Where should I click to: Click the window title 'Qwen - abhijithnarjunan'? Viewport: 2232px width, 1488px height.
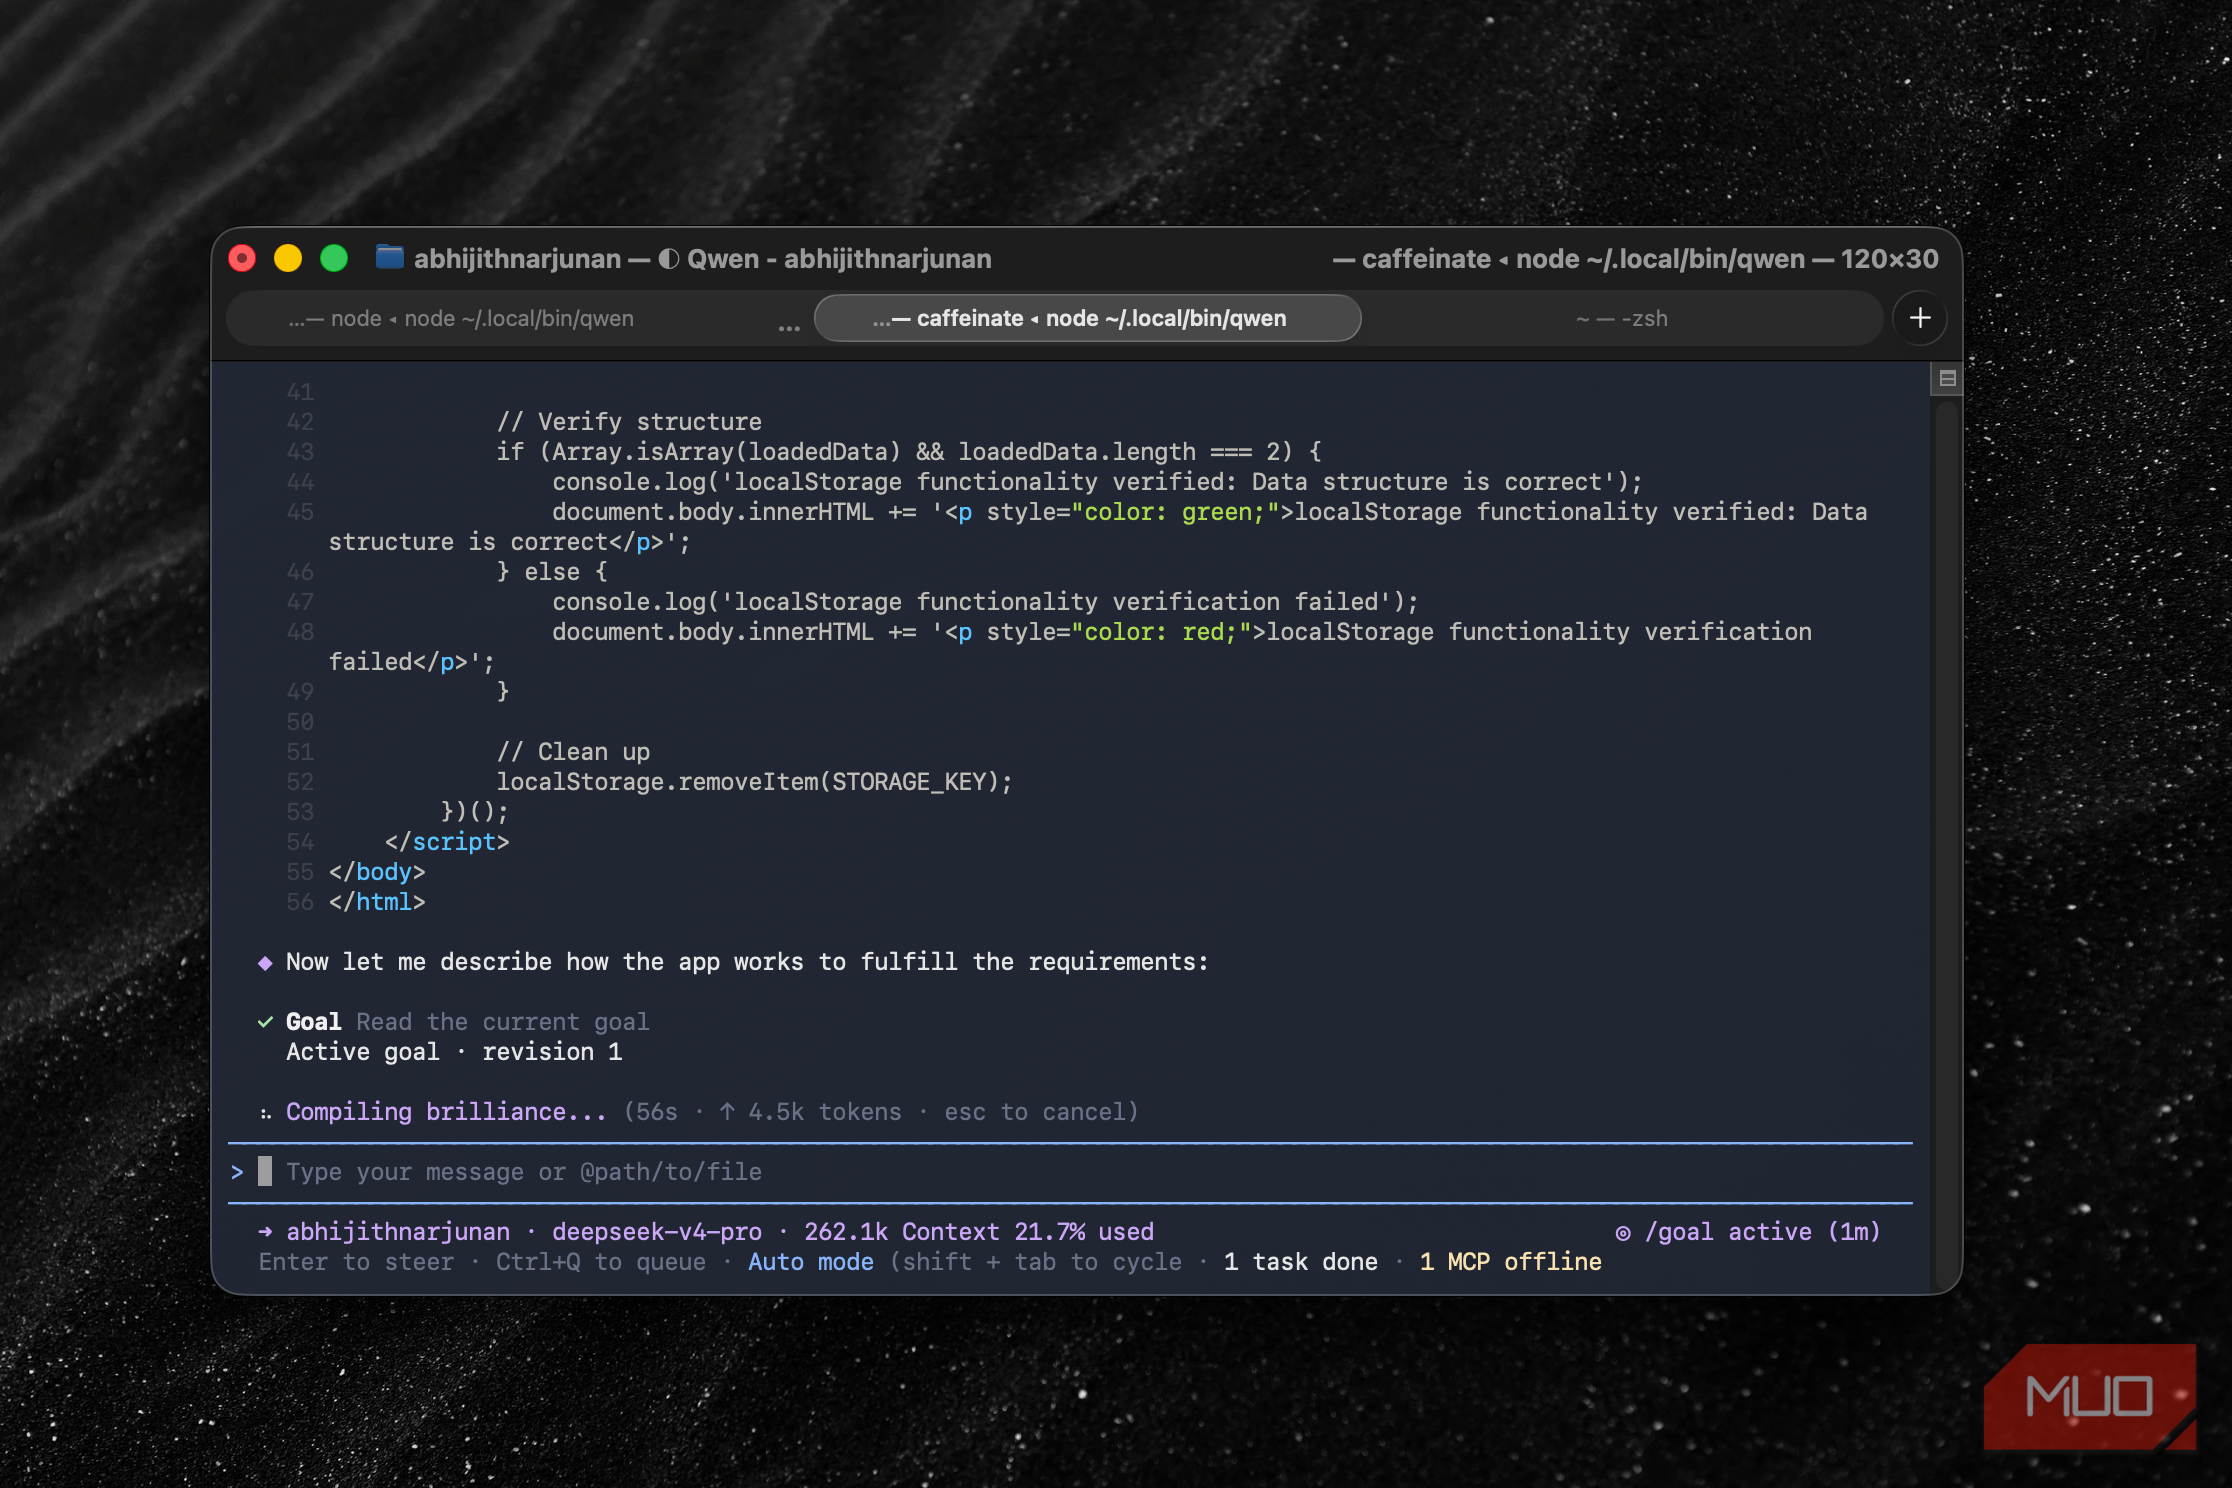point(839,259)
